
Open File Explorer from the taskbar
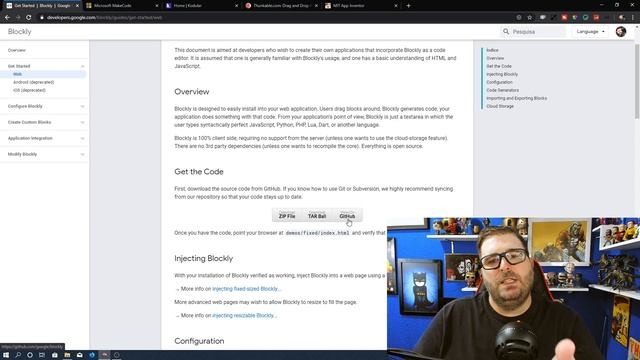click(x=67, y=355)
